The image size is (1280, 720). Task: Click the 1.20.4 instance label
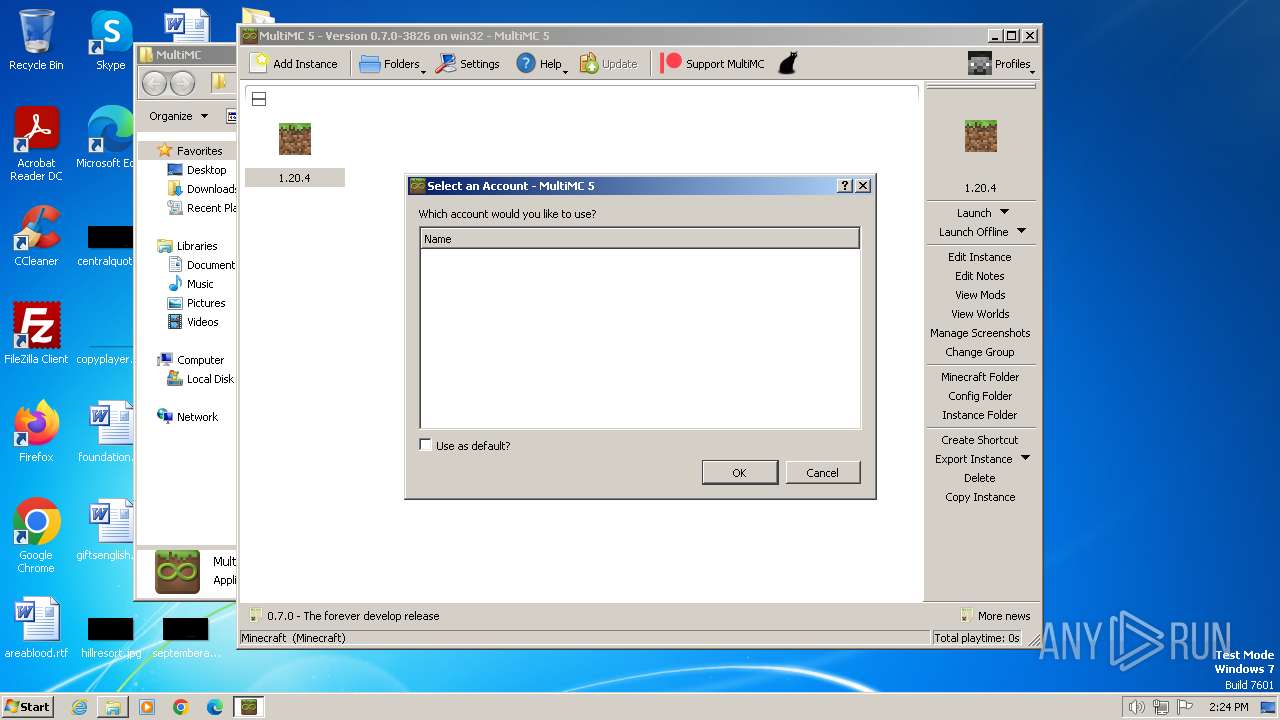pyautogui.click(x=294, y=178)
